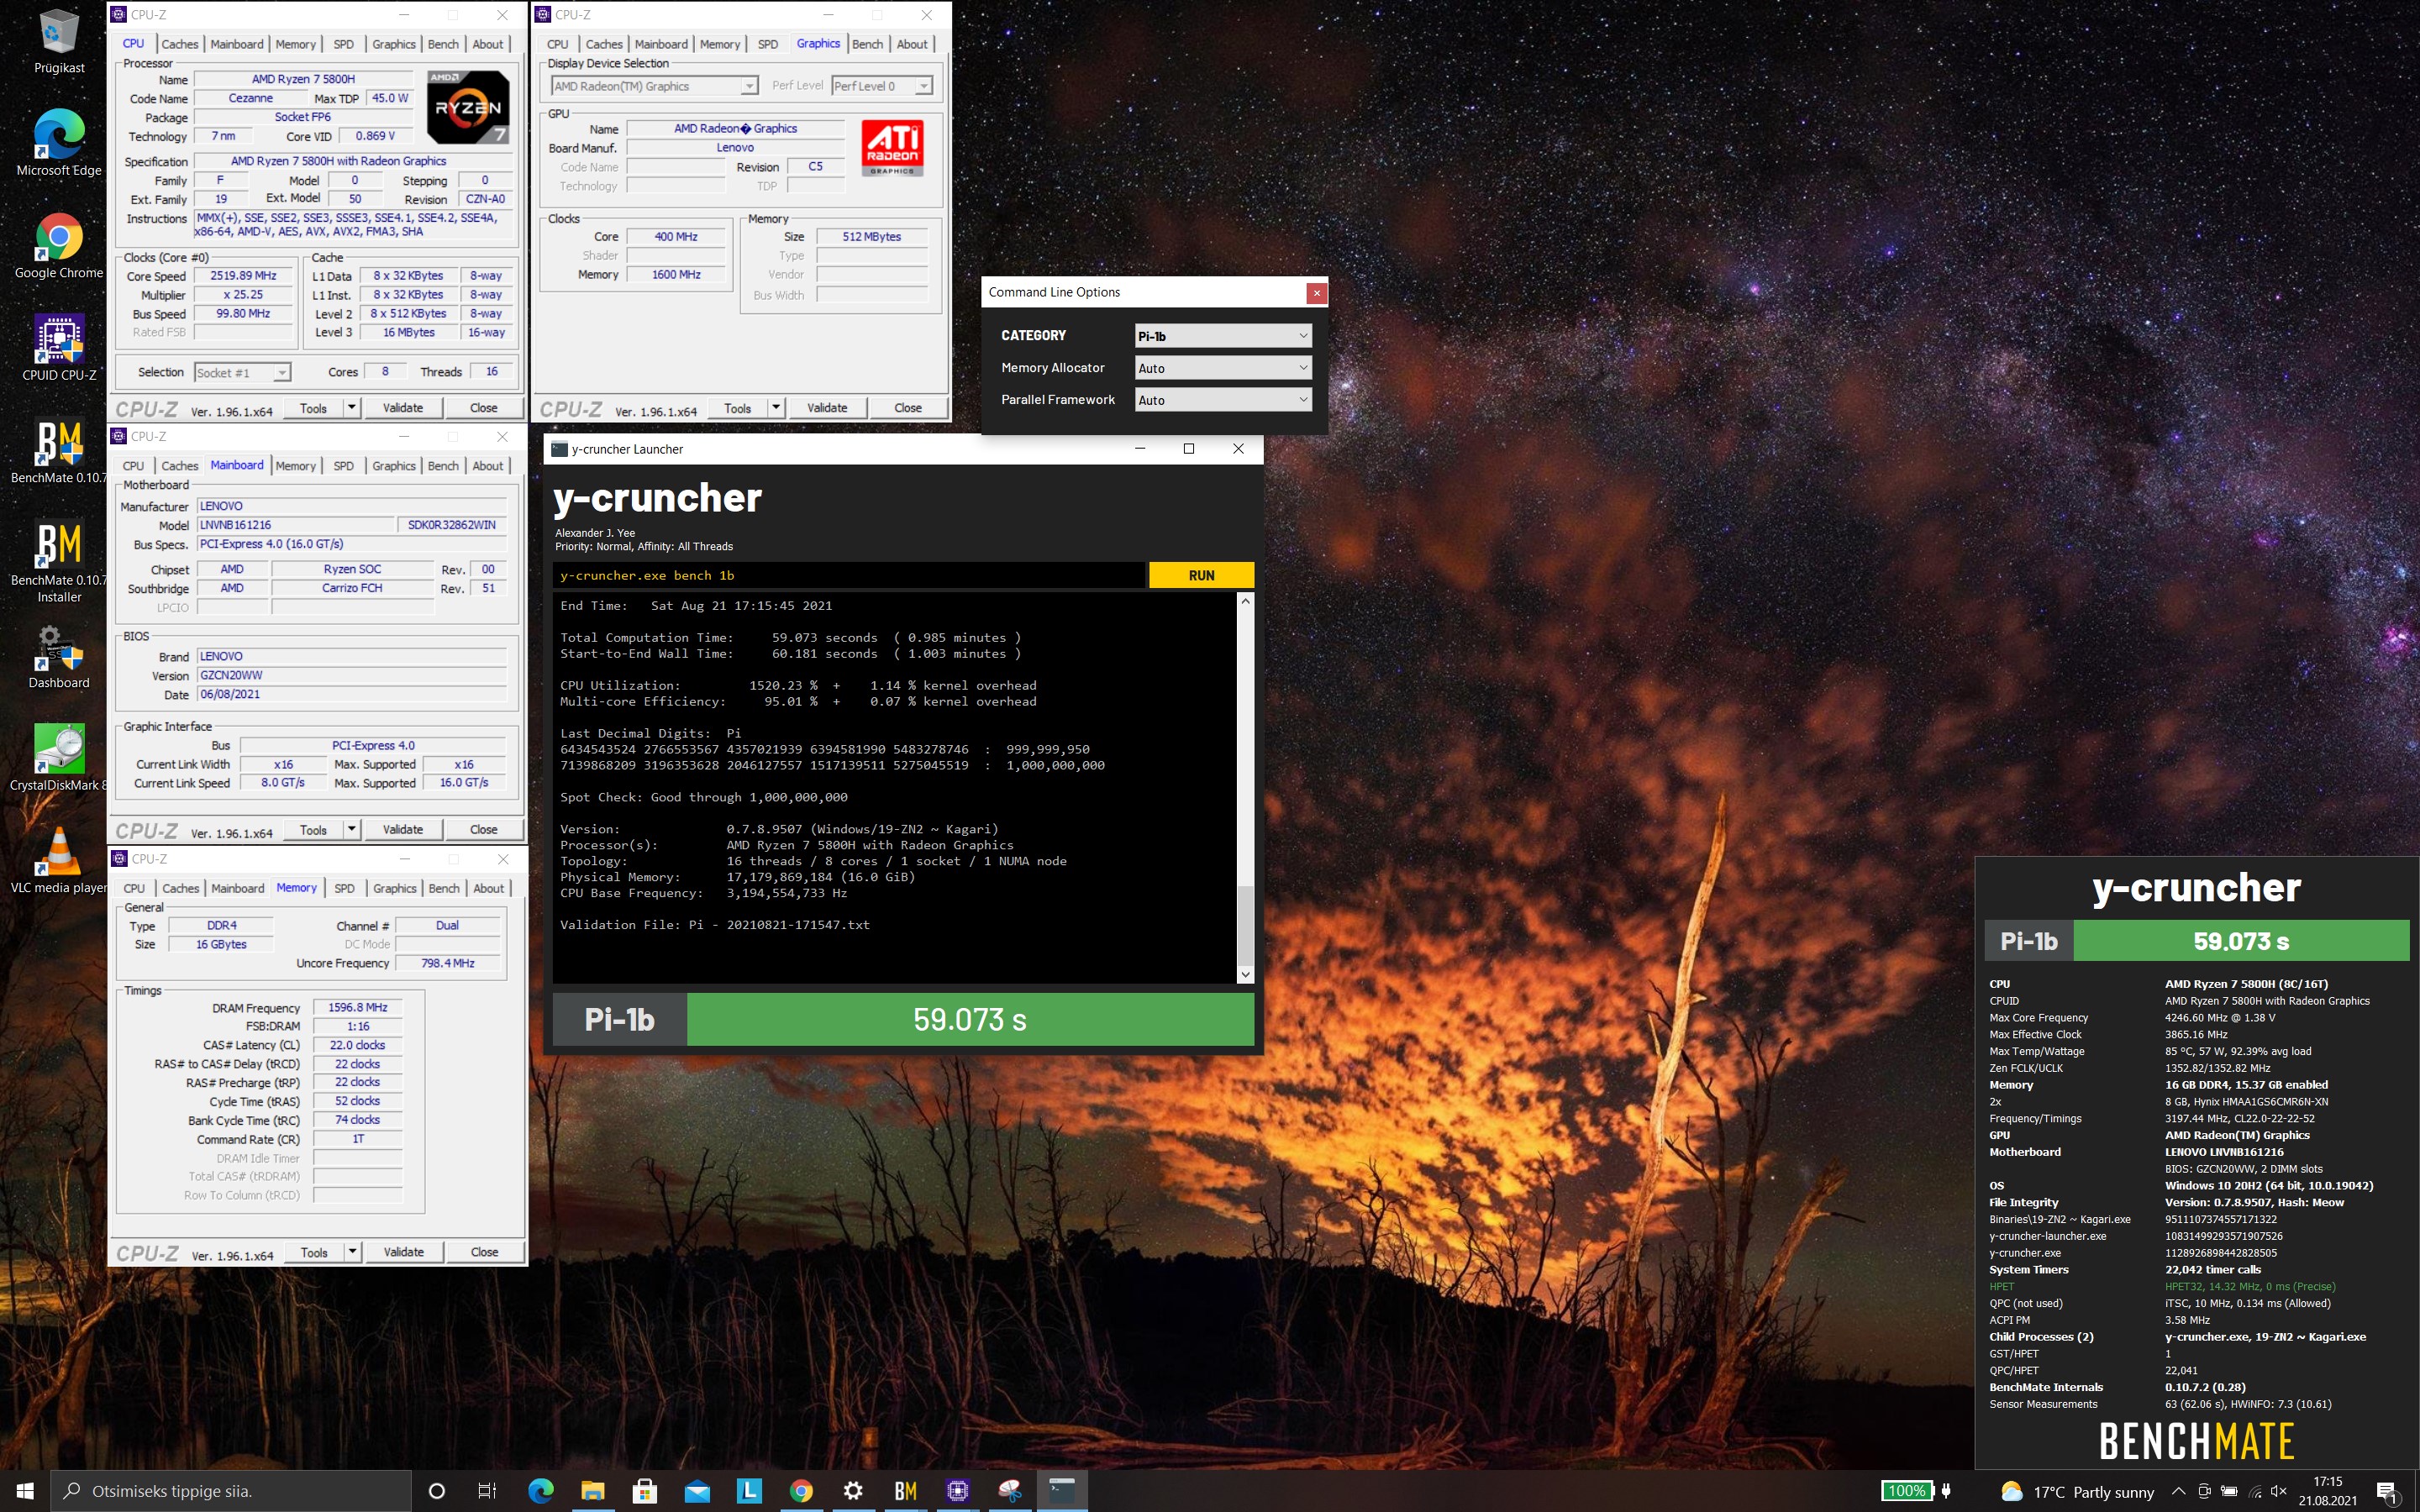Expand Tools arrow in the Mainboard tab window
The width and height of the screenshot is (2420, 1512).
point(351,829)
